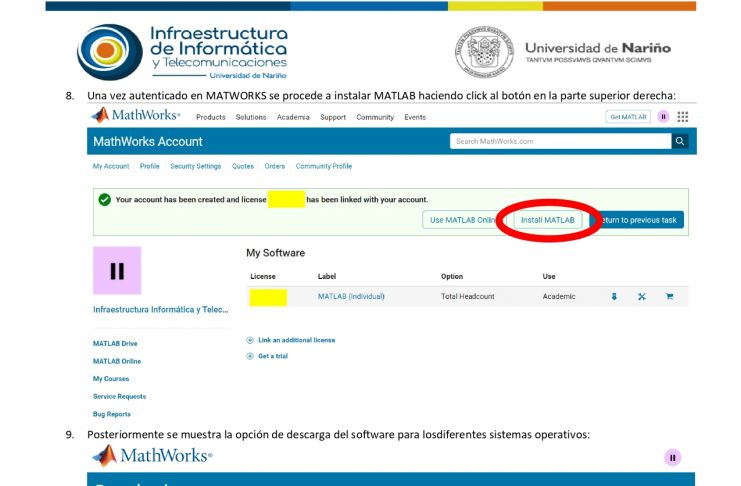Viewport: 741px width, 486px height.
Task: Open the apps grid icon
Action: click(682, 117)
